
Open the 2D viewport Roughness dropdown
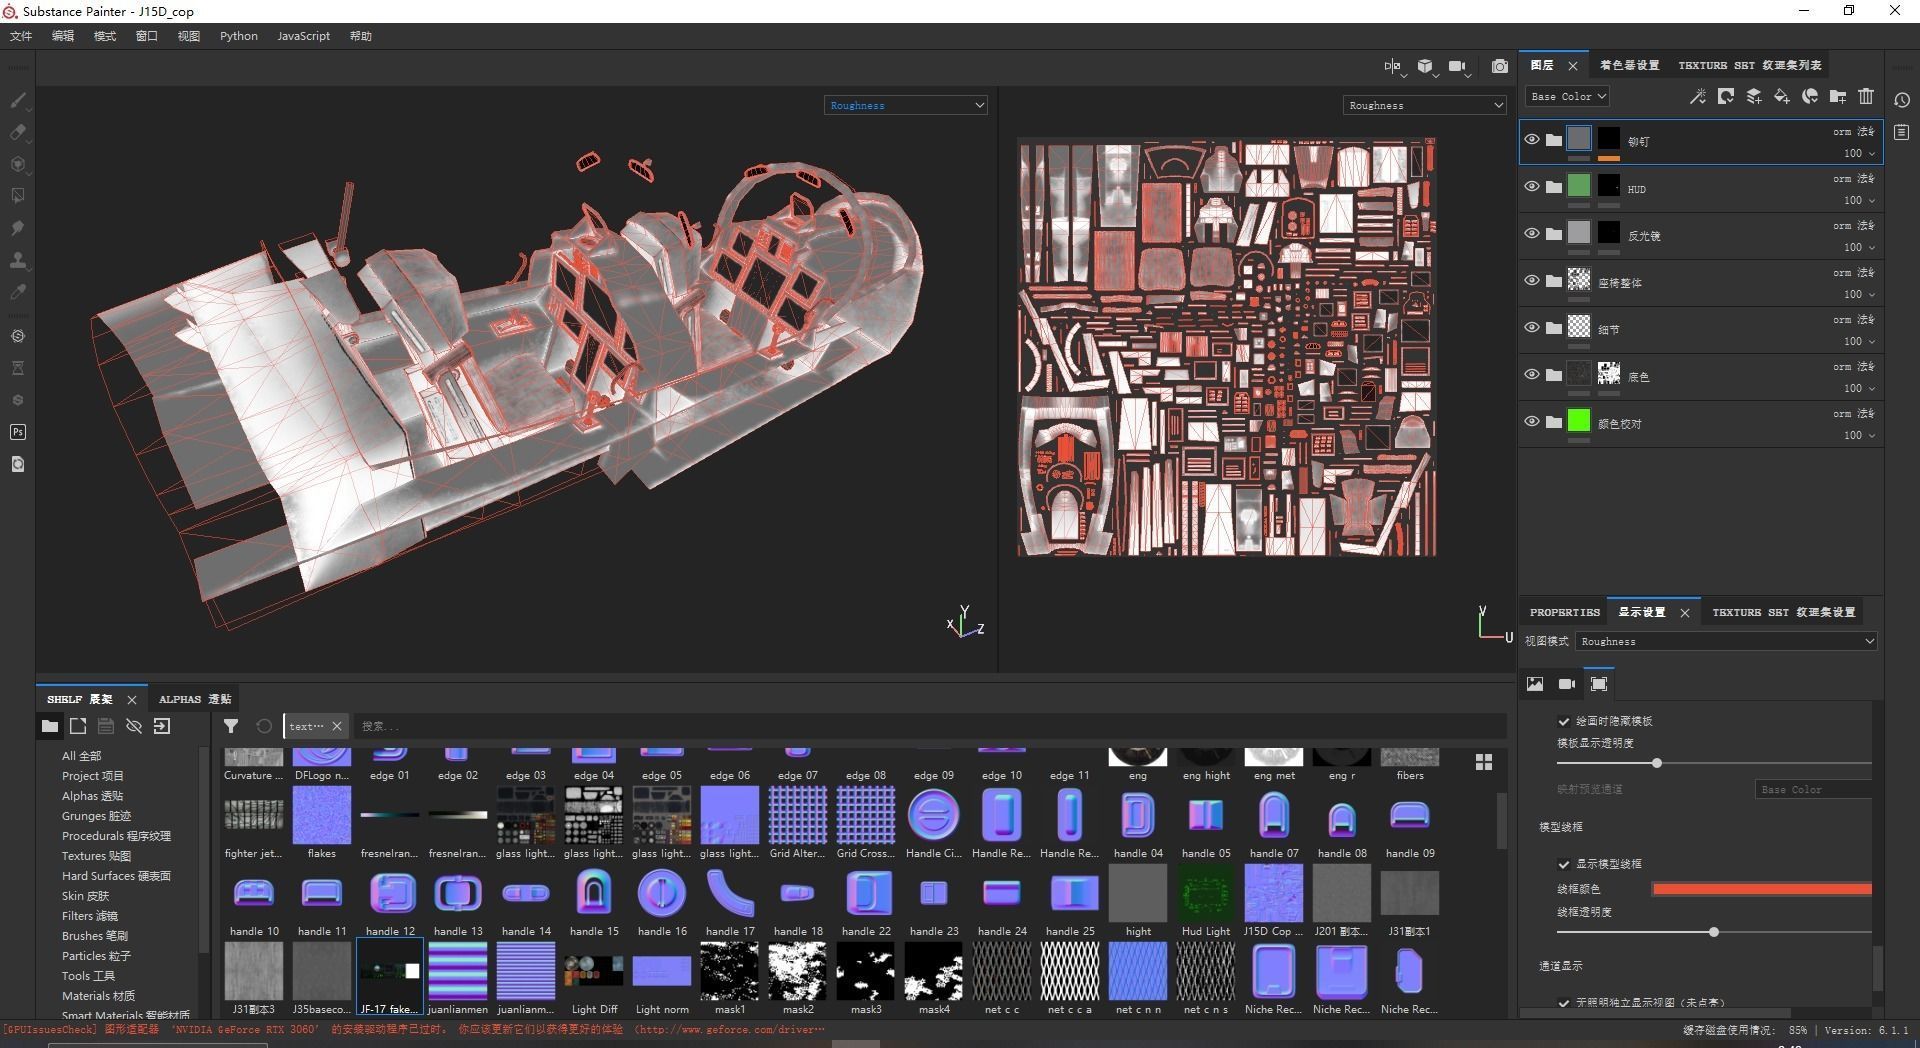point(1425,105)
